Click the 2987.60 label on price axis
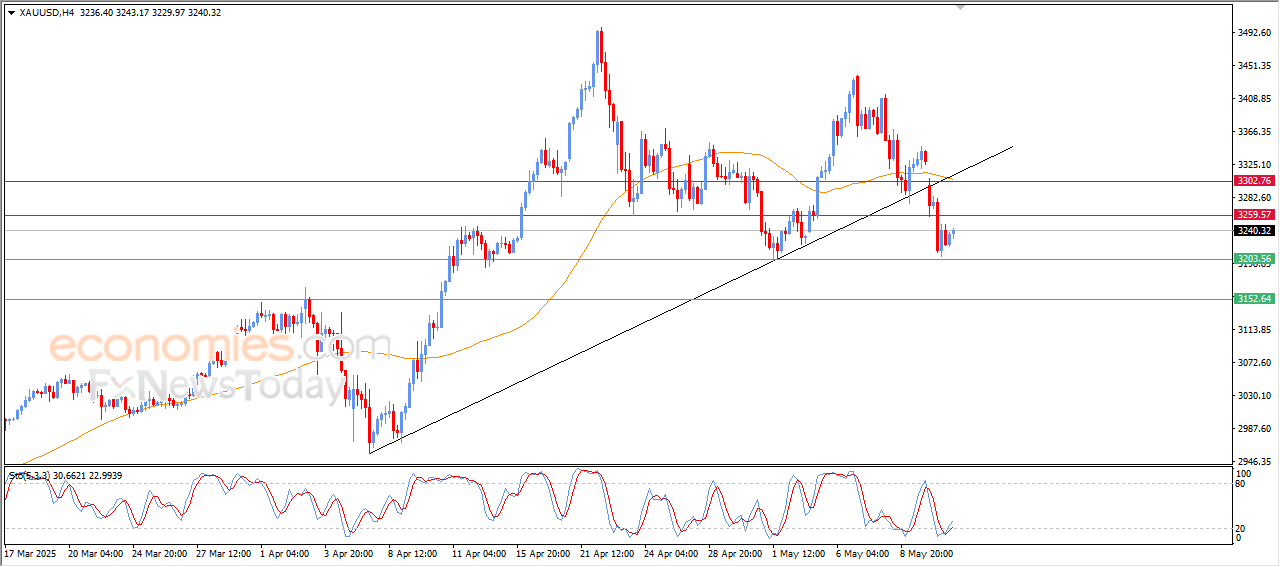 pos(1253,428)
